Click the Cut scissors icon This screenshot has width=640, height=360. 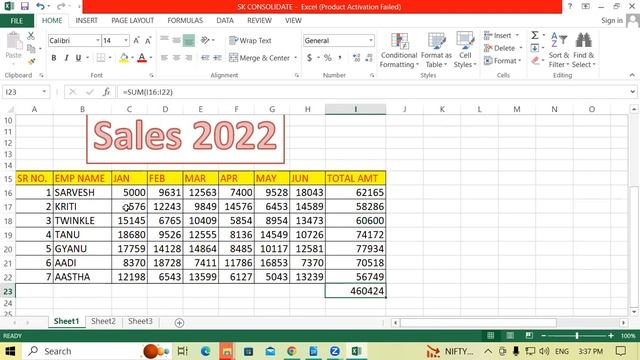pyautogui.click(x=31, y=36)
